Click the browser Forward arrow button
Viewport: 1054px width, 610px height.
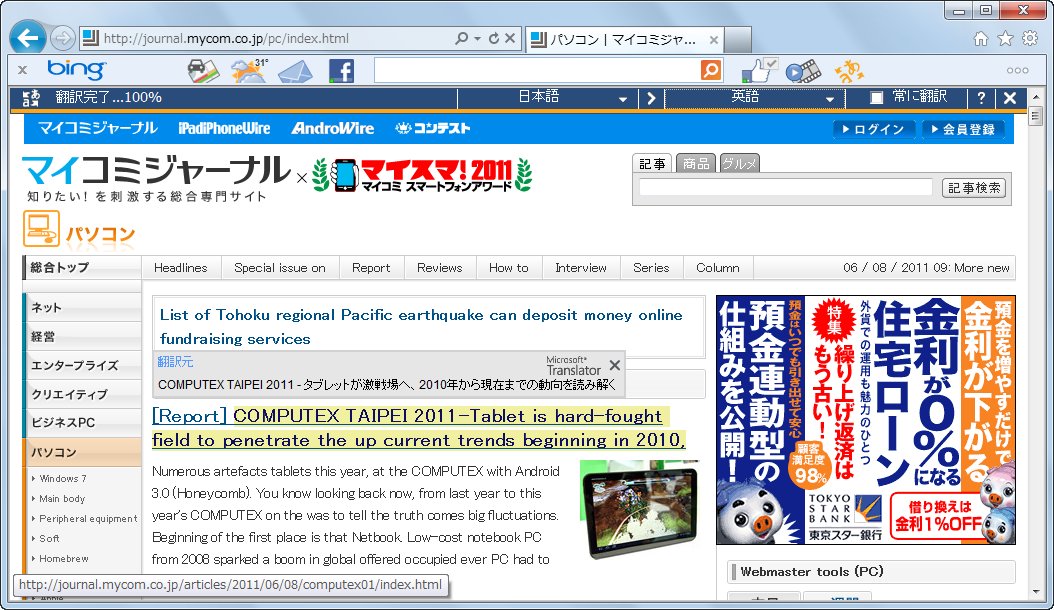pyautogui.click(x=63, y=38)
